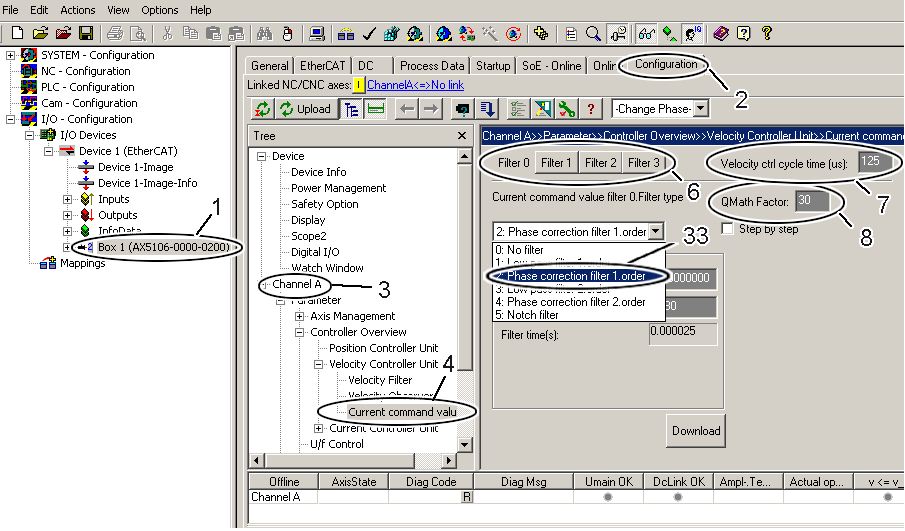This screenshot has width=905, height=531.
Task: Switch to the Process Data tab
Action: 432,66
